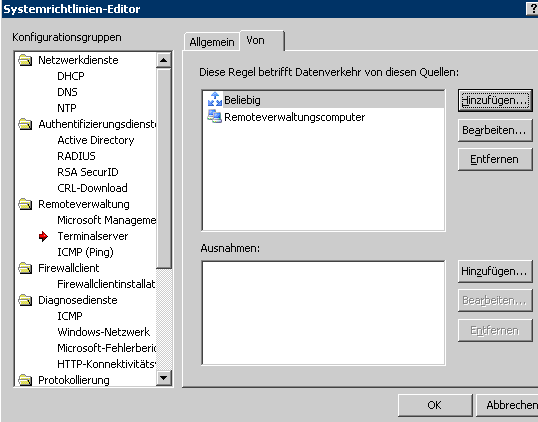Screen dimensions: 538x422
Task: Click the Remoteverwaltungscomputer computer icon
Action: [215, 117]
